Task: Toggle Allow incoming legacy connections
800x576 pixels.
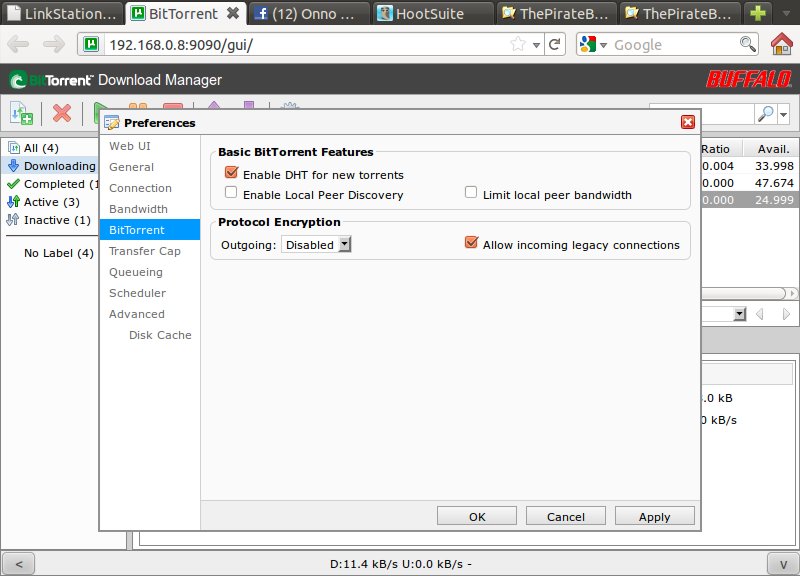Action: pos(471,242)
